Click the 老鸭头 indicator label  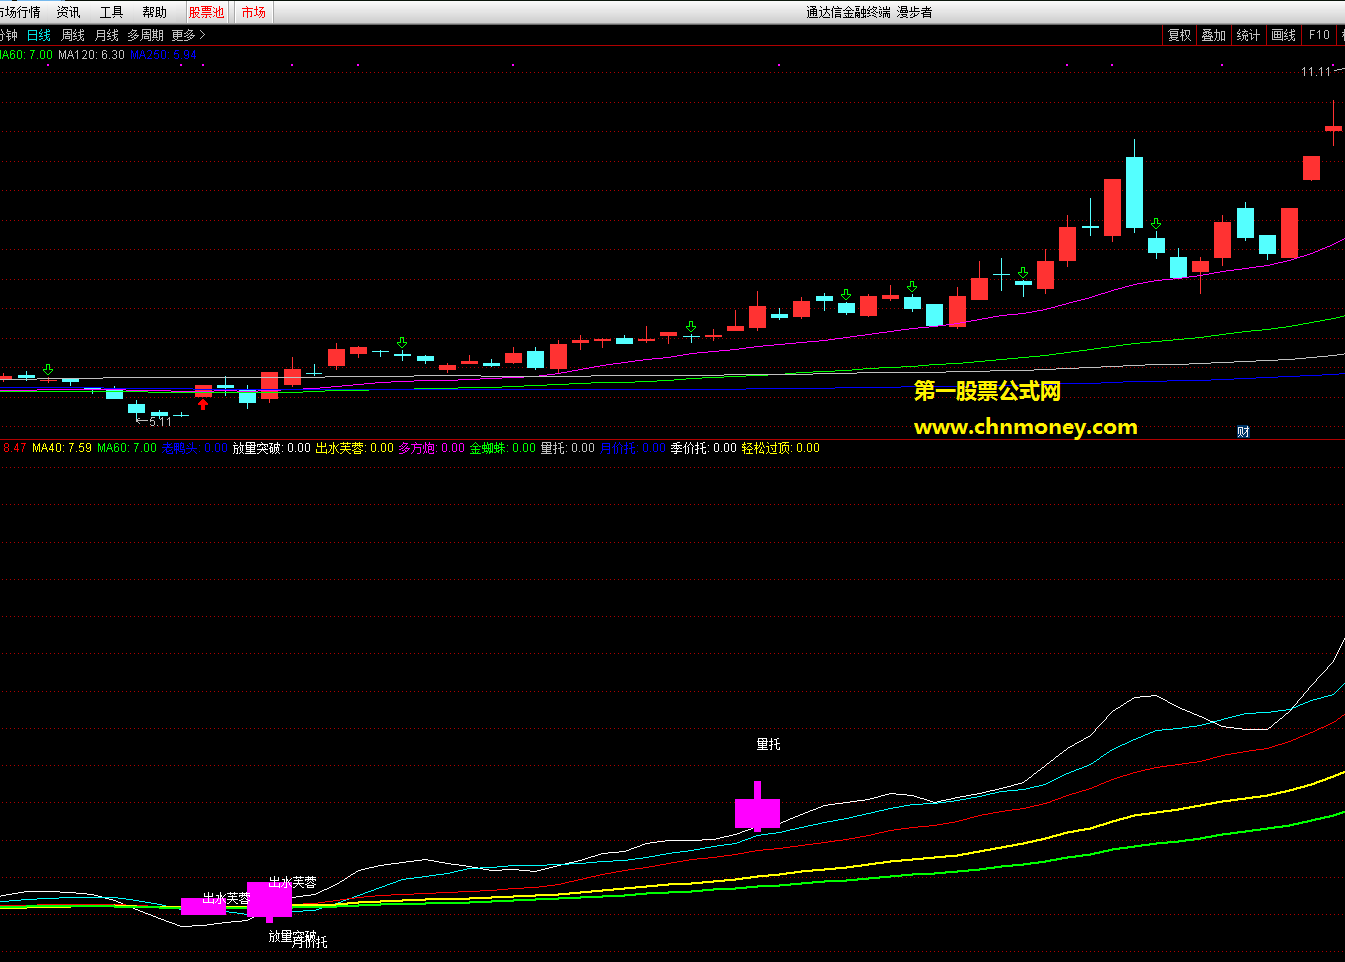coord(195,448)
